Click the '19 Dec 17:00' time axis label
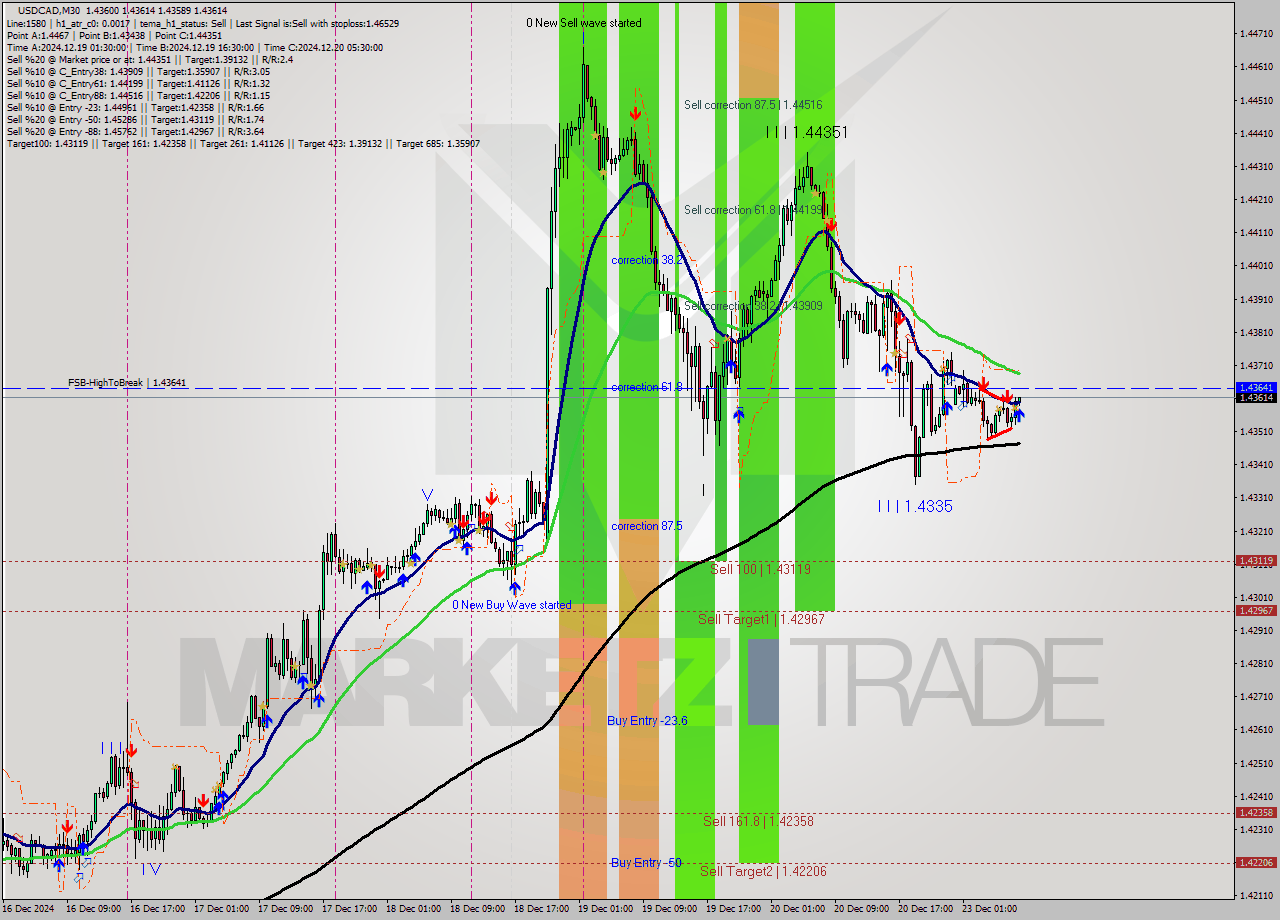The height and width of the screenshot is (920, 1280). coord(734,909)
